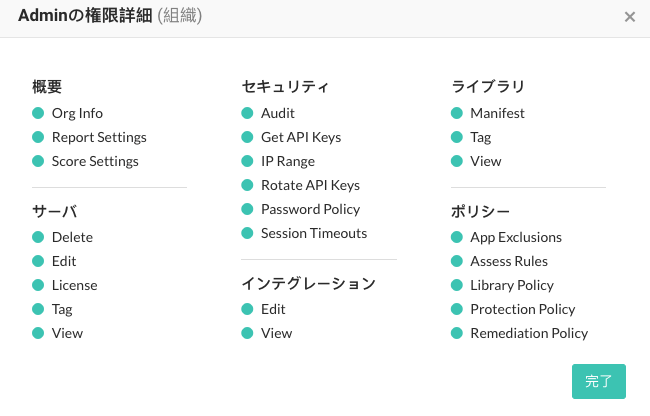Click the dot beside Password Policy

point(247,209)
